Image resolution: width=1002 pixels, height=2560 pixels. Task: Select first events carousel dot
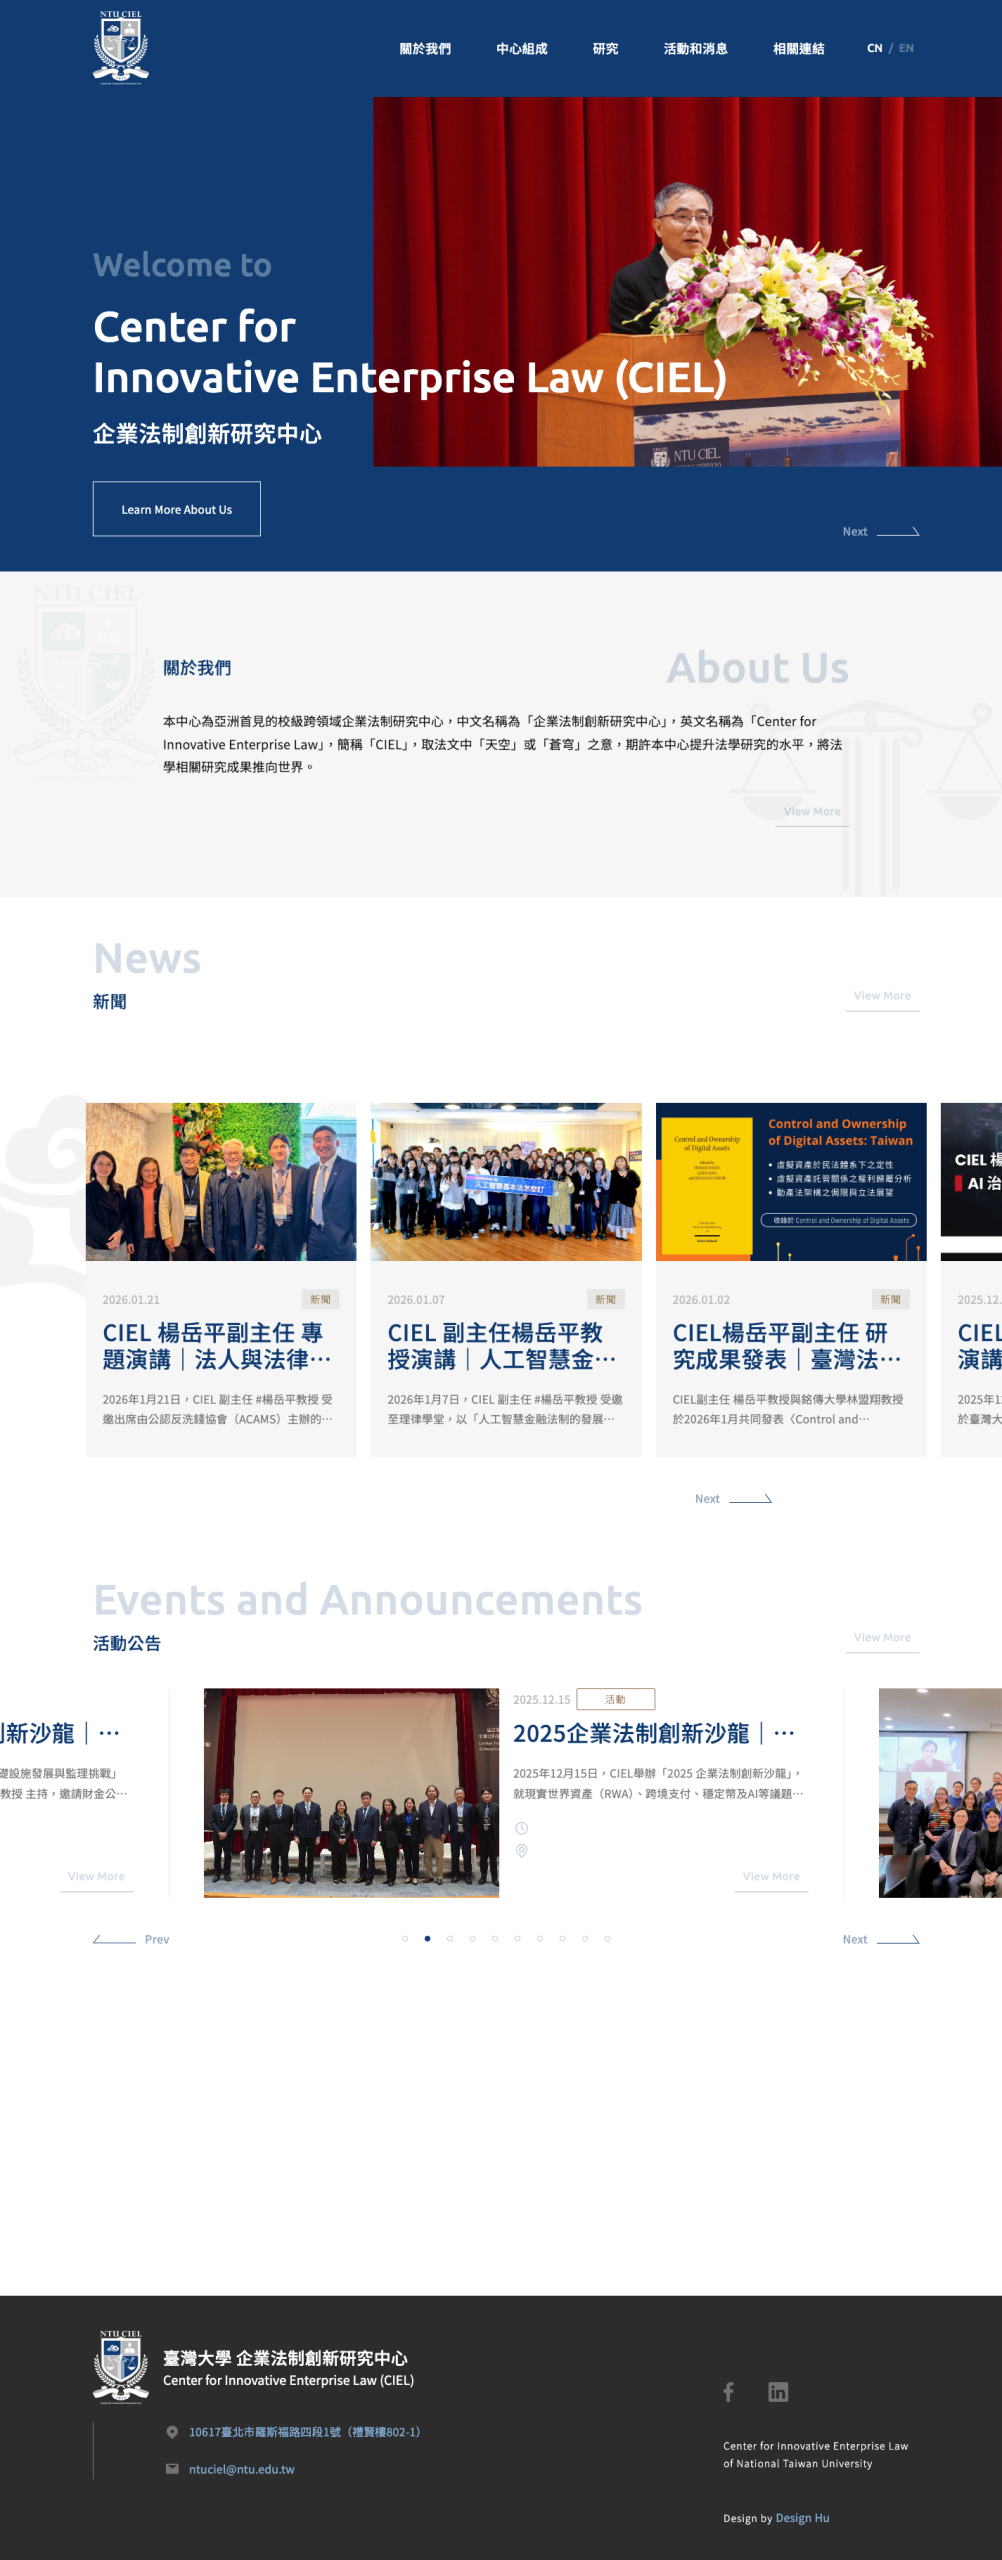(x=405, y=1939)
